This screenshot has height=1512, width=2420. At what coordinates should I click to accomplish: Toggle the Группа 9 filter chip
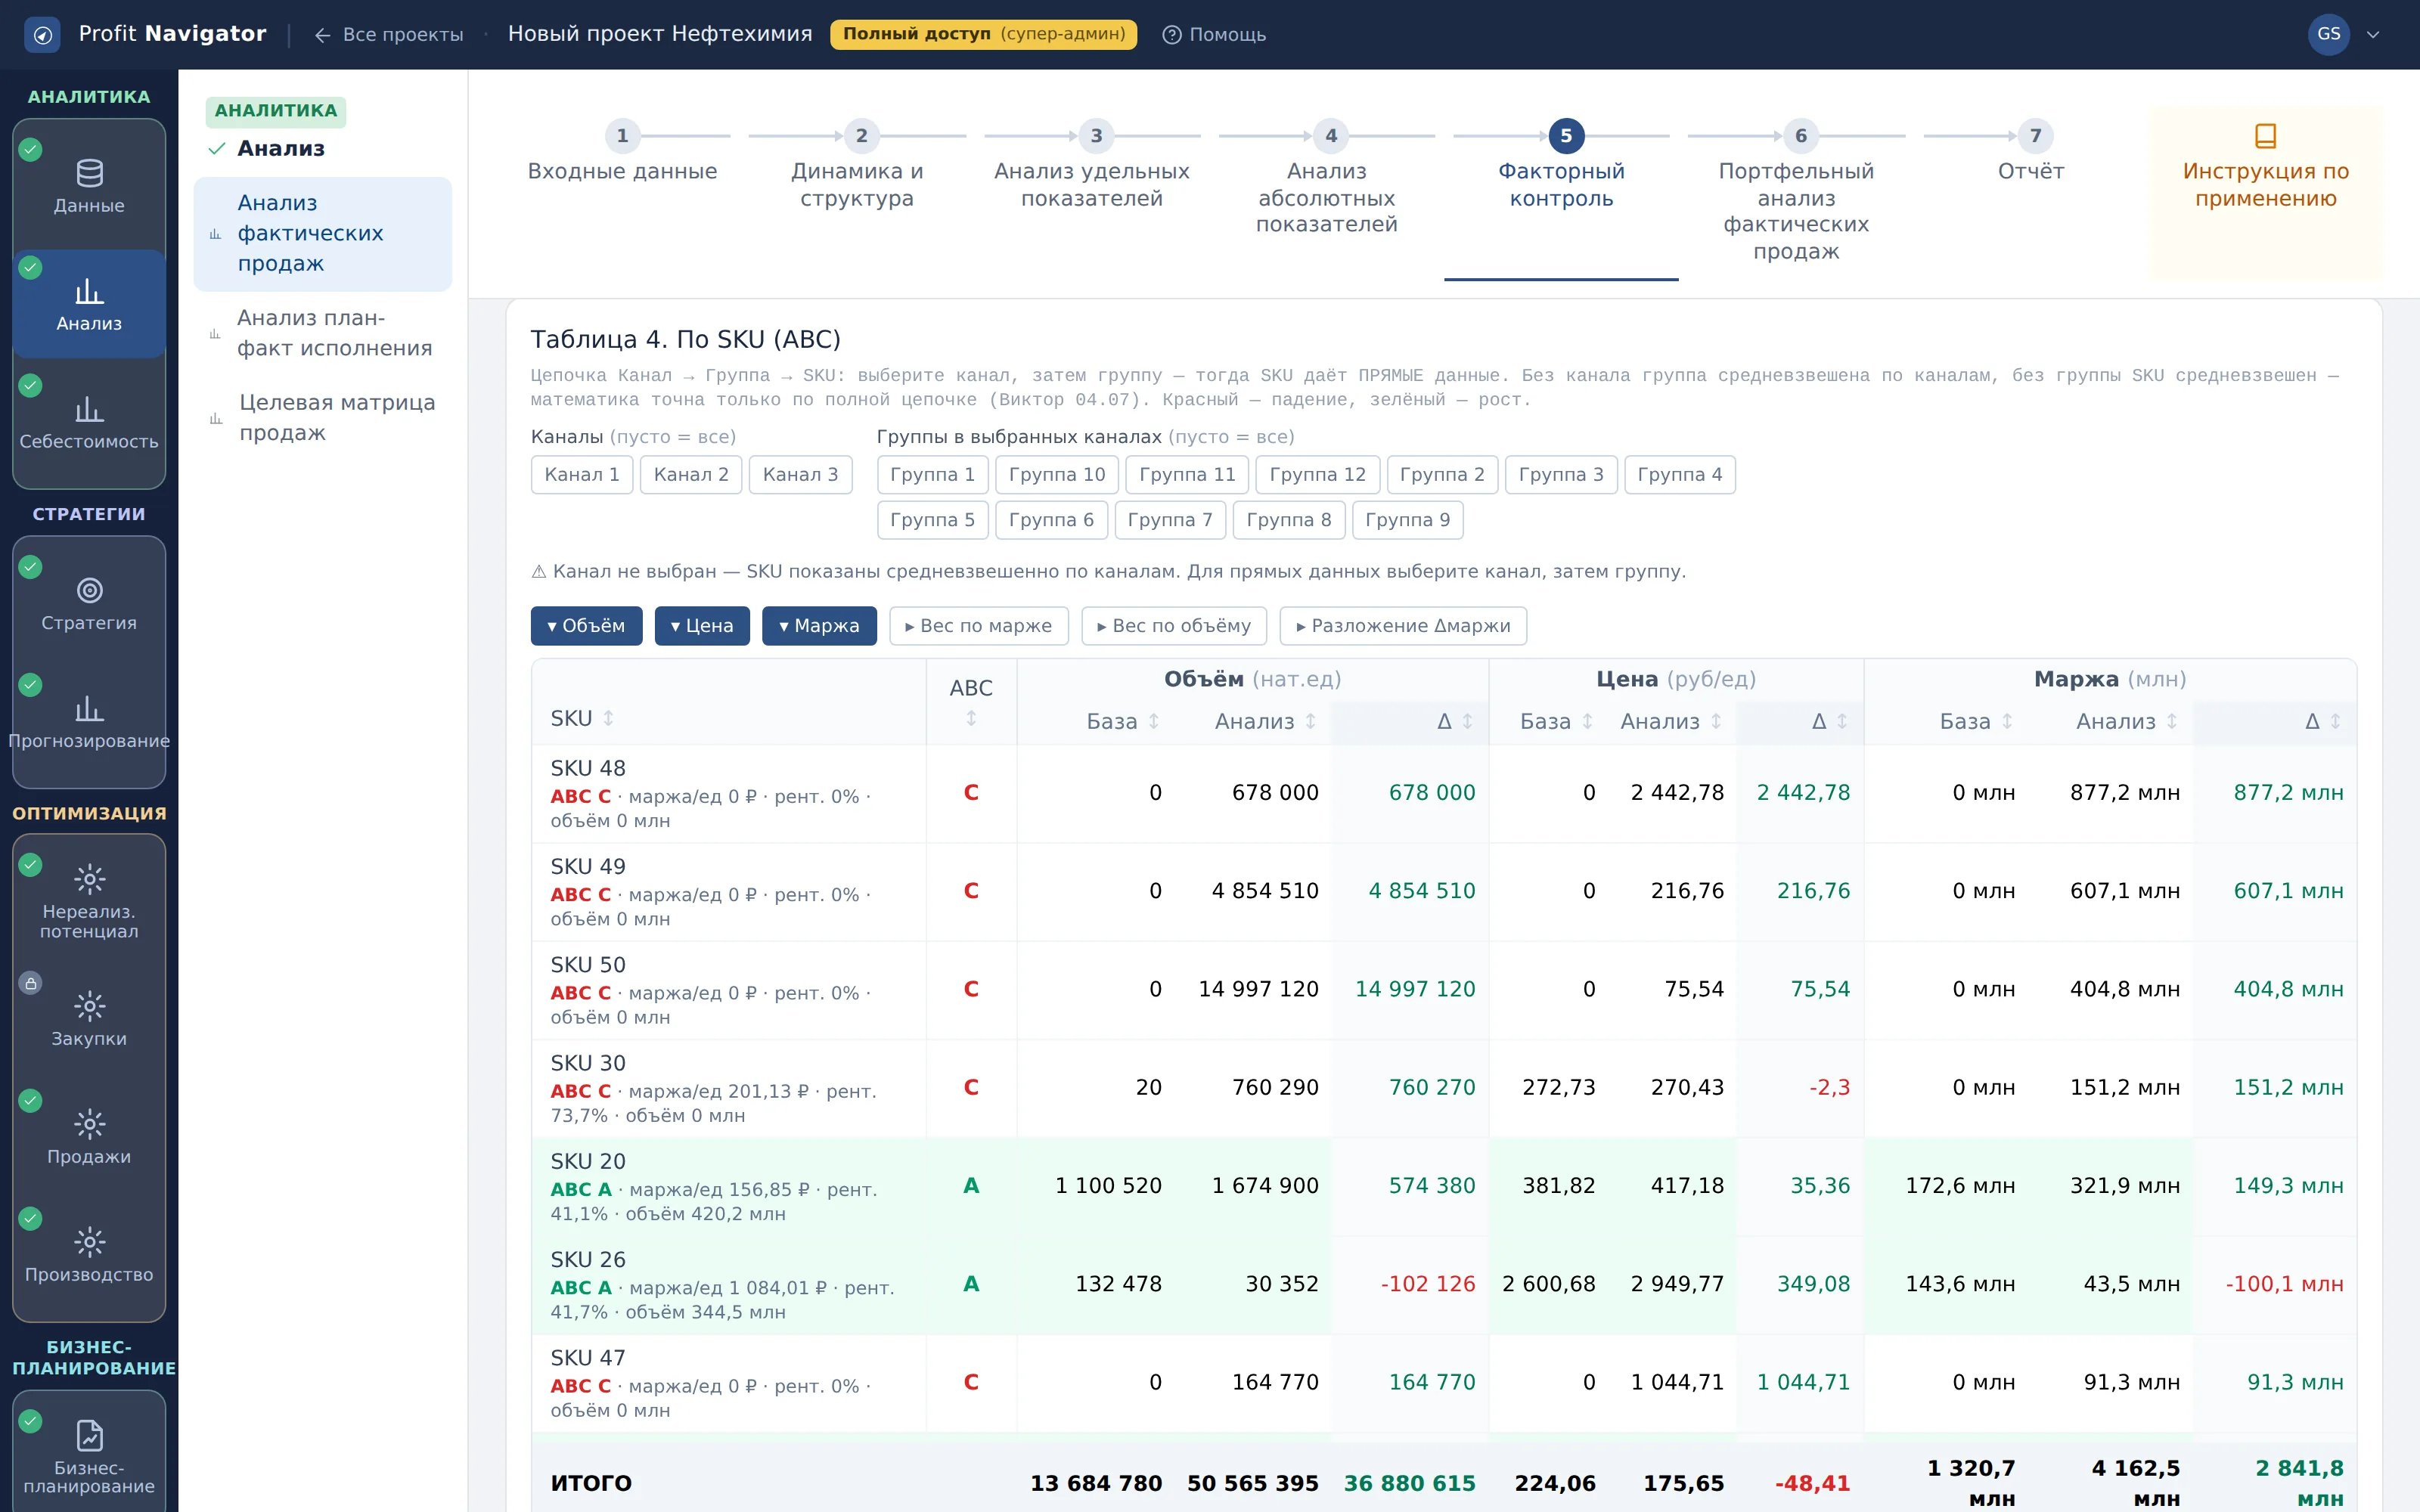(1407, 520)
